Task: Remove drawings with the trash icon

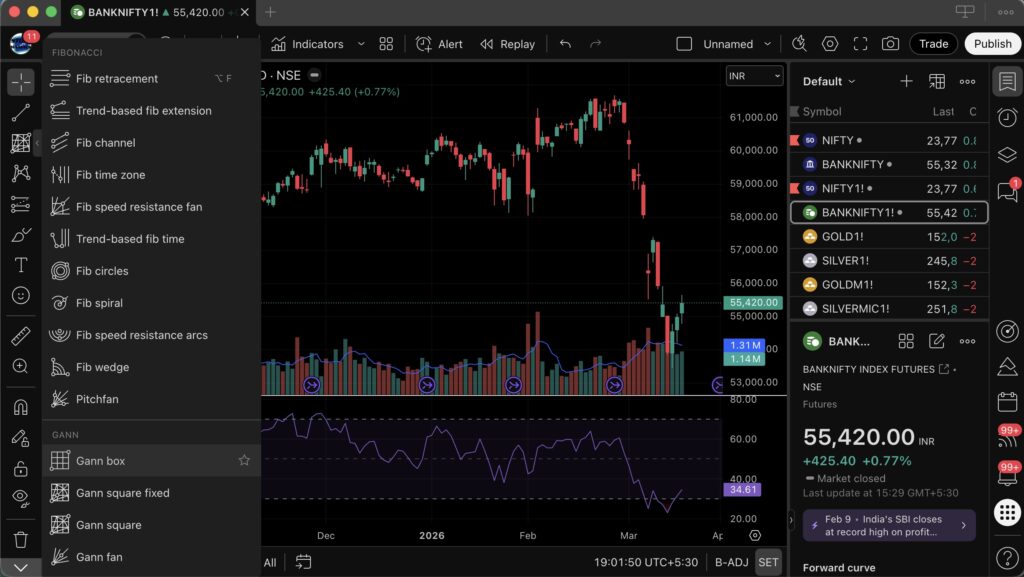Action: click(x=20, y=540)
